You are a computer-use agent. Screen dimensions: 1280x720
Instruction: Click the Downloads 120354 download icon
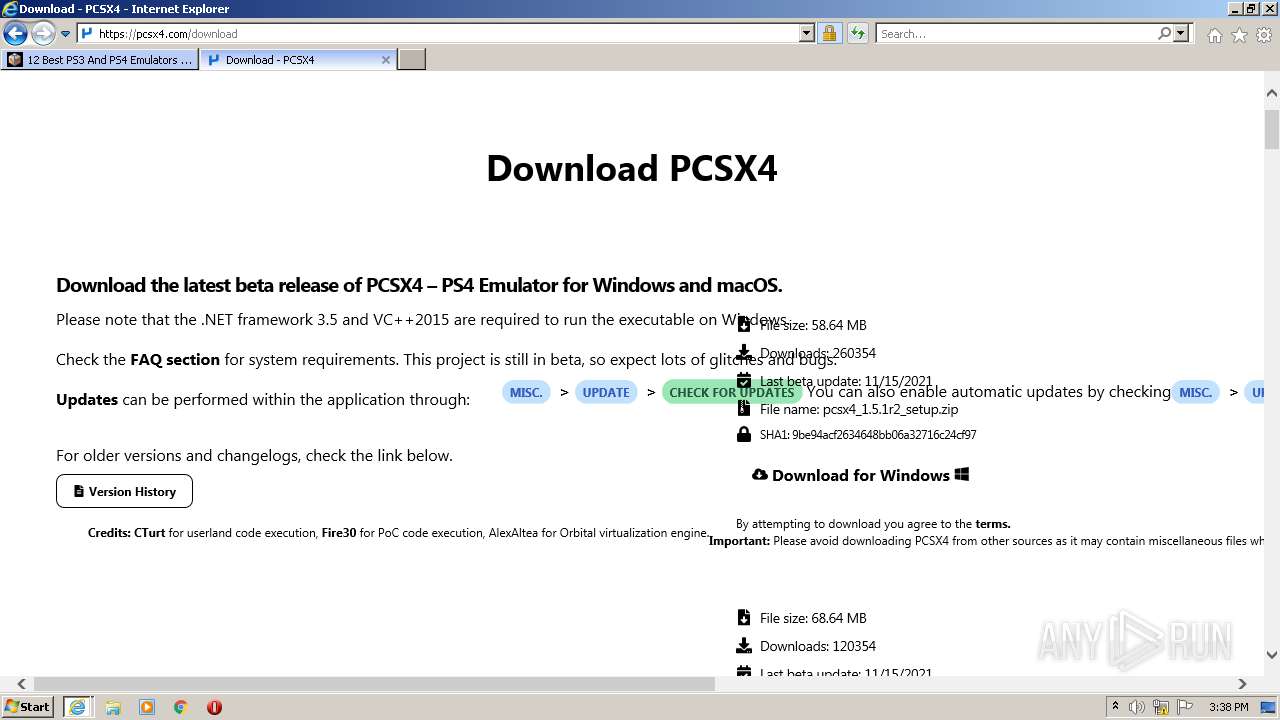click(x=743, y=645)
